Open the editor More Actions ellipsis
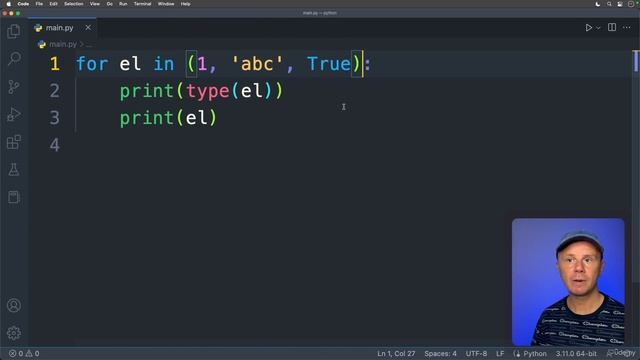Viewport: 640px width, 360px height. pos(627,27)
